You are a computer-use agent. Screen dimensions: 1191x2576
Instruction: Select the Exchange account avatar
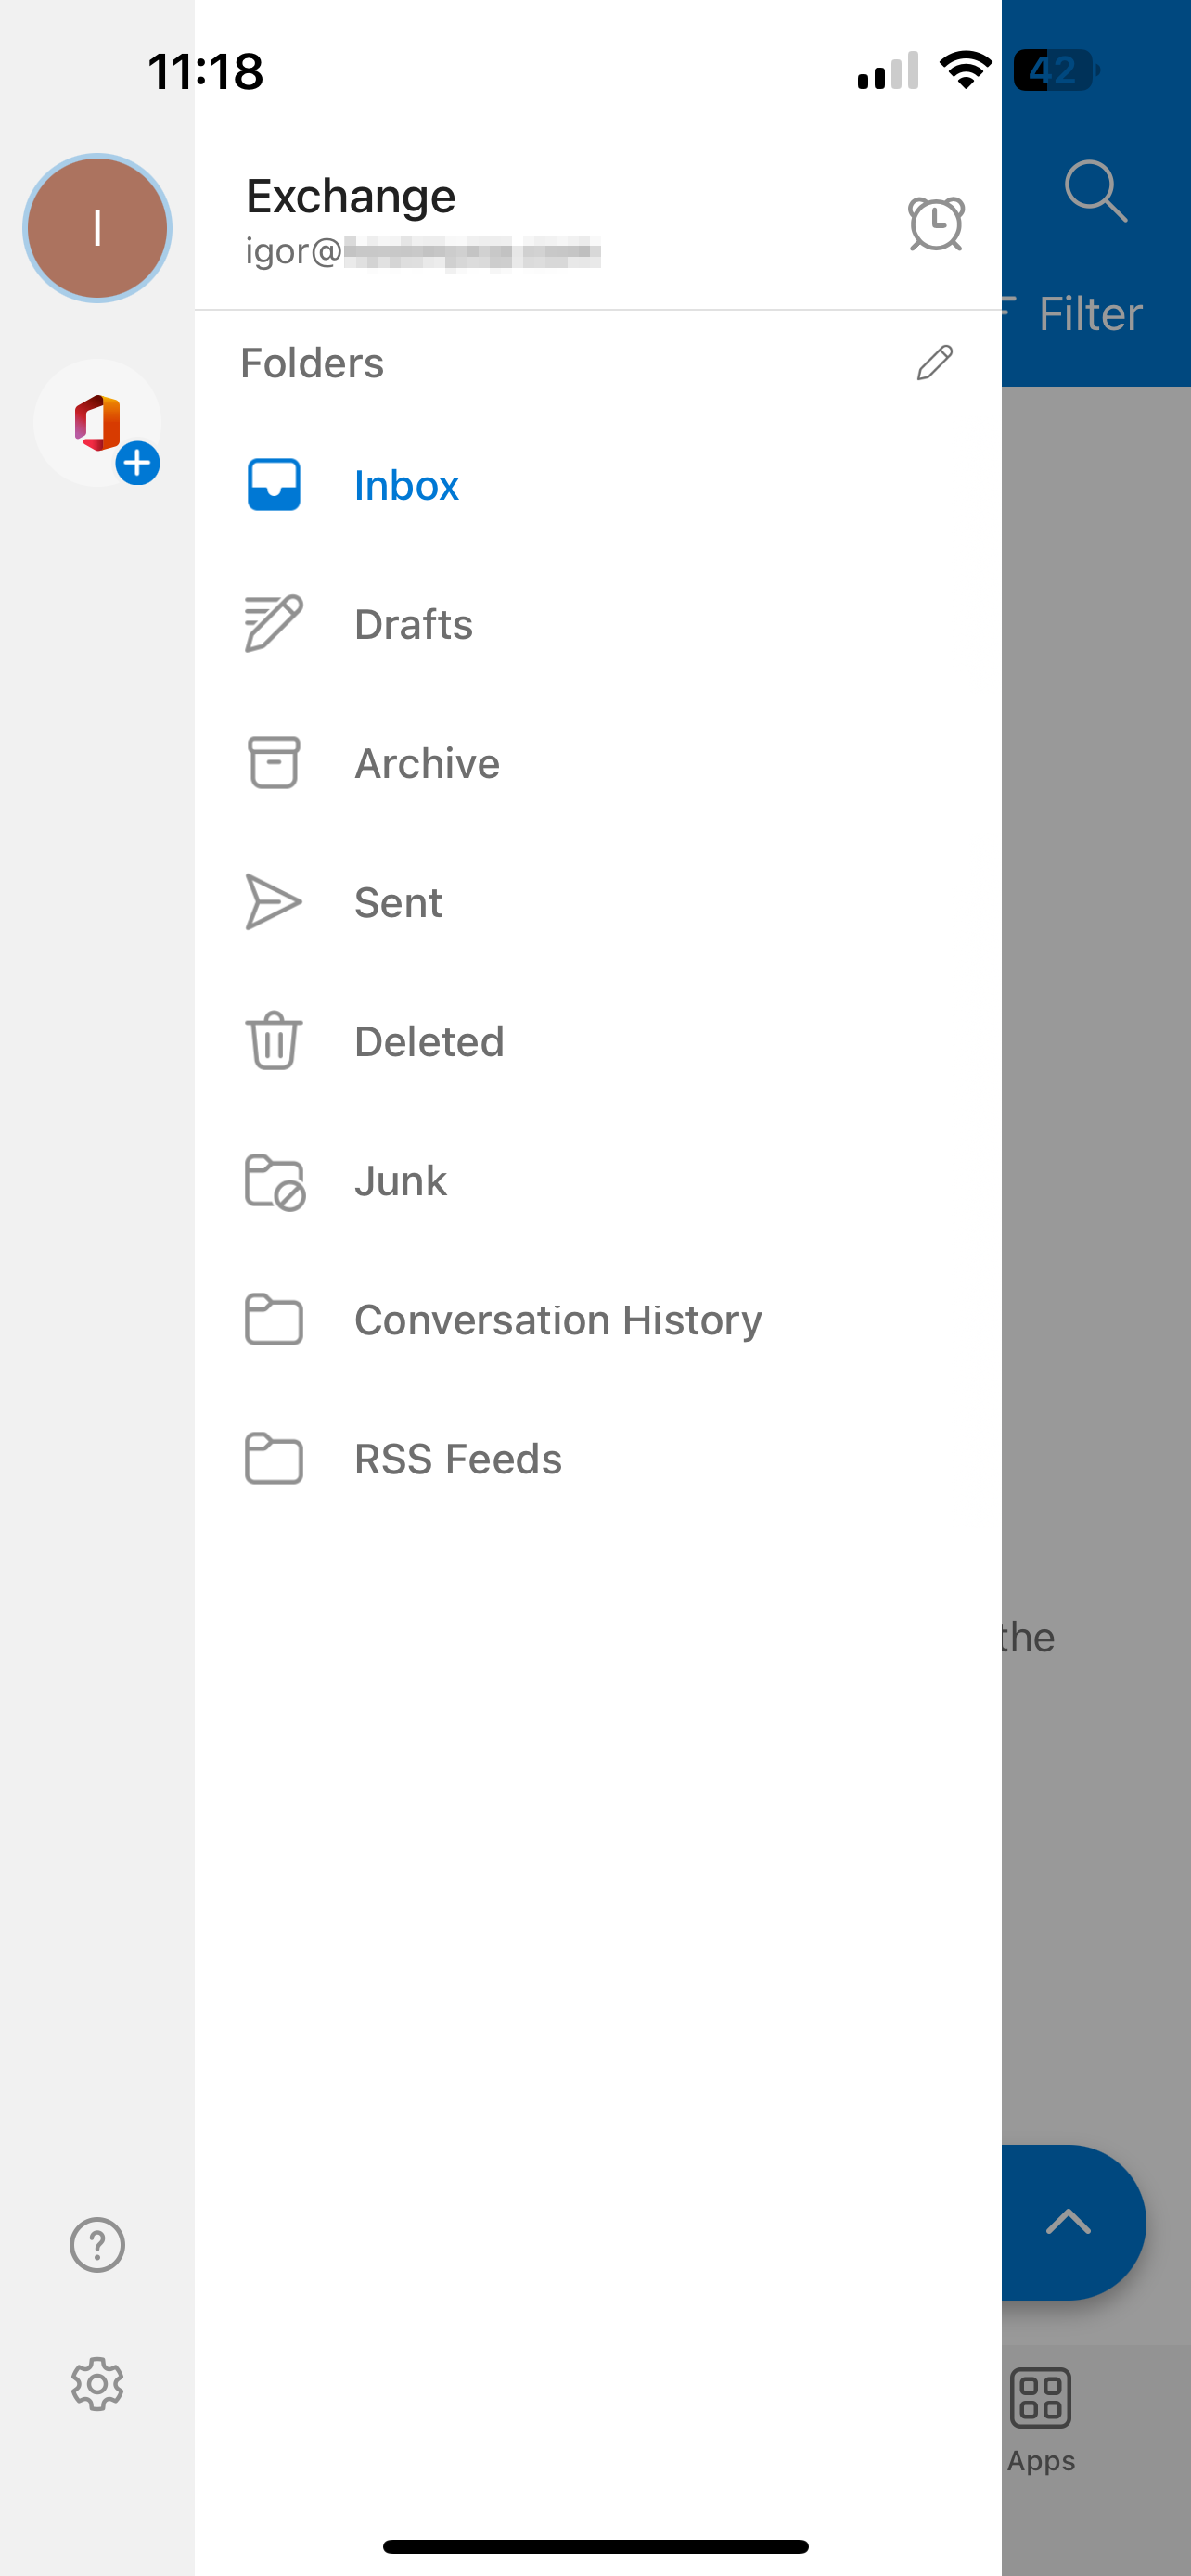tap(97, 228)
